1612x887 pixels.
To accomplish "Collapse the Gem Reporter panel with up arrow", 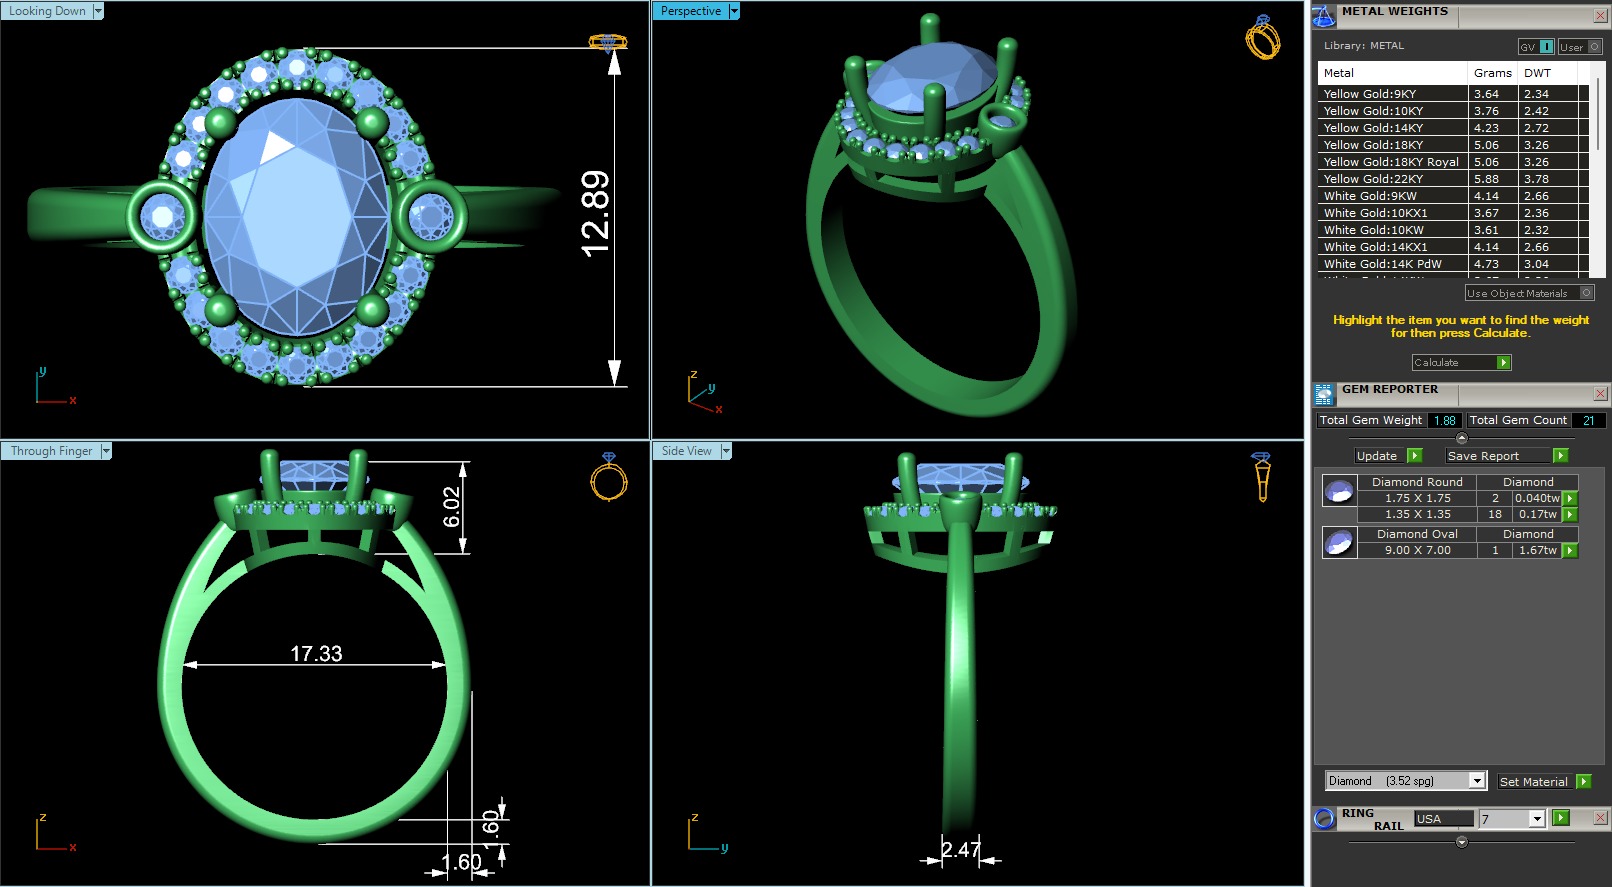I will [1461, 438].
